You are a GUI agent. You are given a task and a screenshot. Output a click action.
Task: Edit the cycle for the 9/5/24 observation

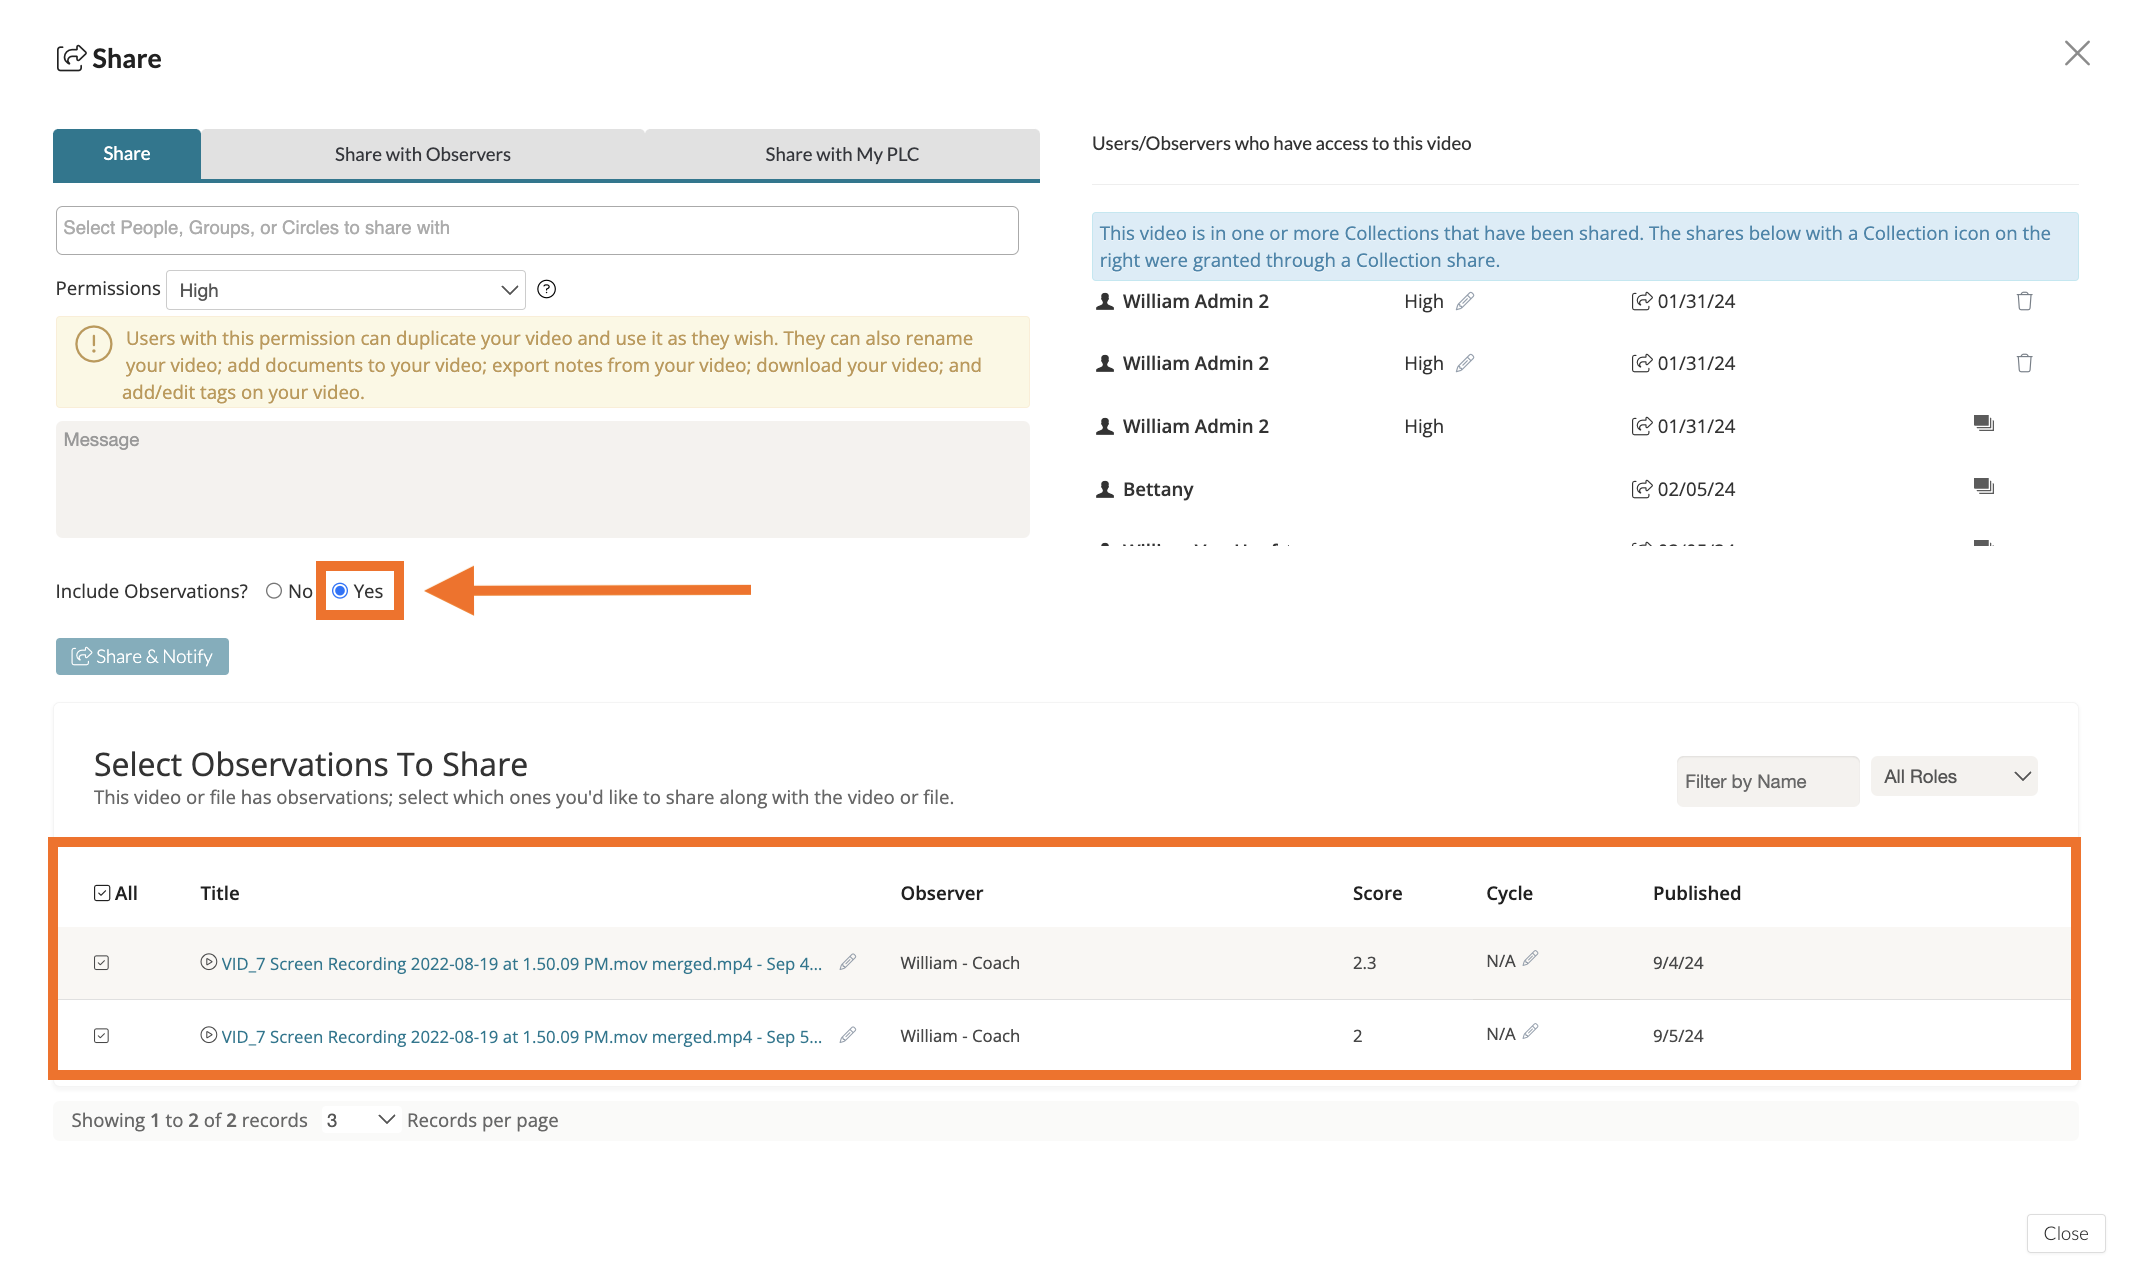click(1530, 1032)
